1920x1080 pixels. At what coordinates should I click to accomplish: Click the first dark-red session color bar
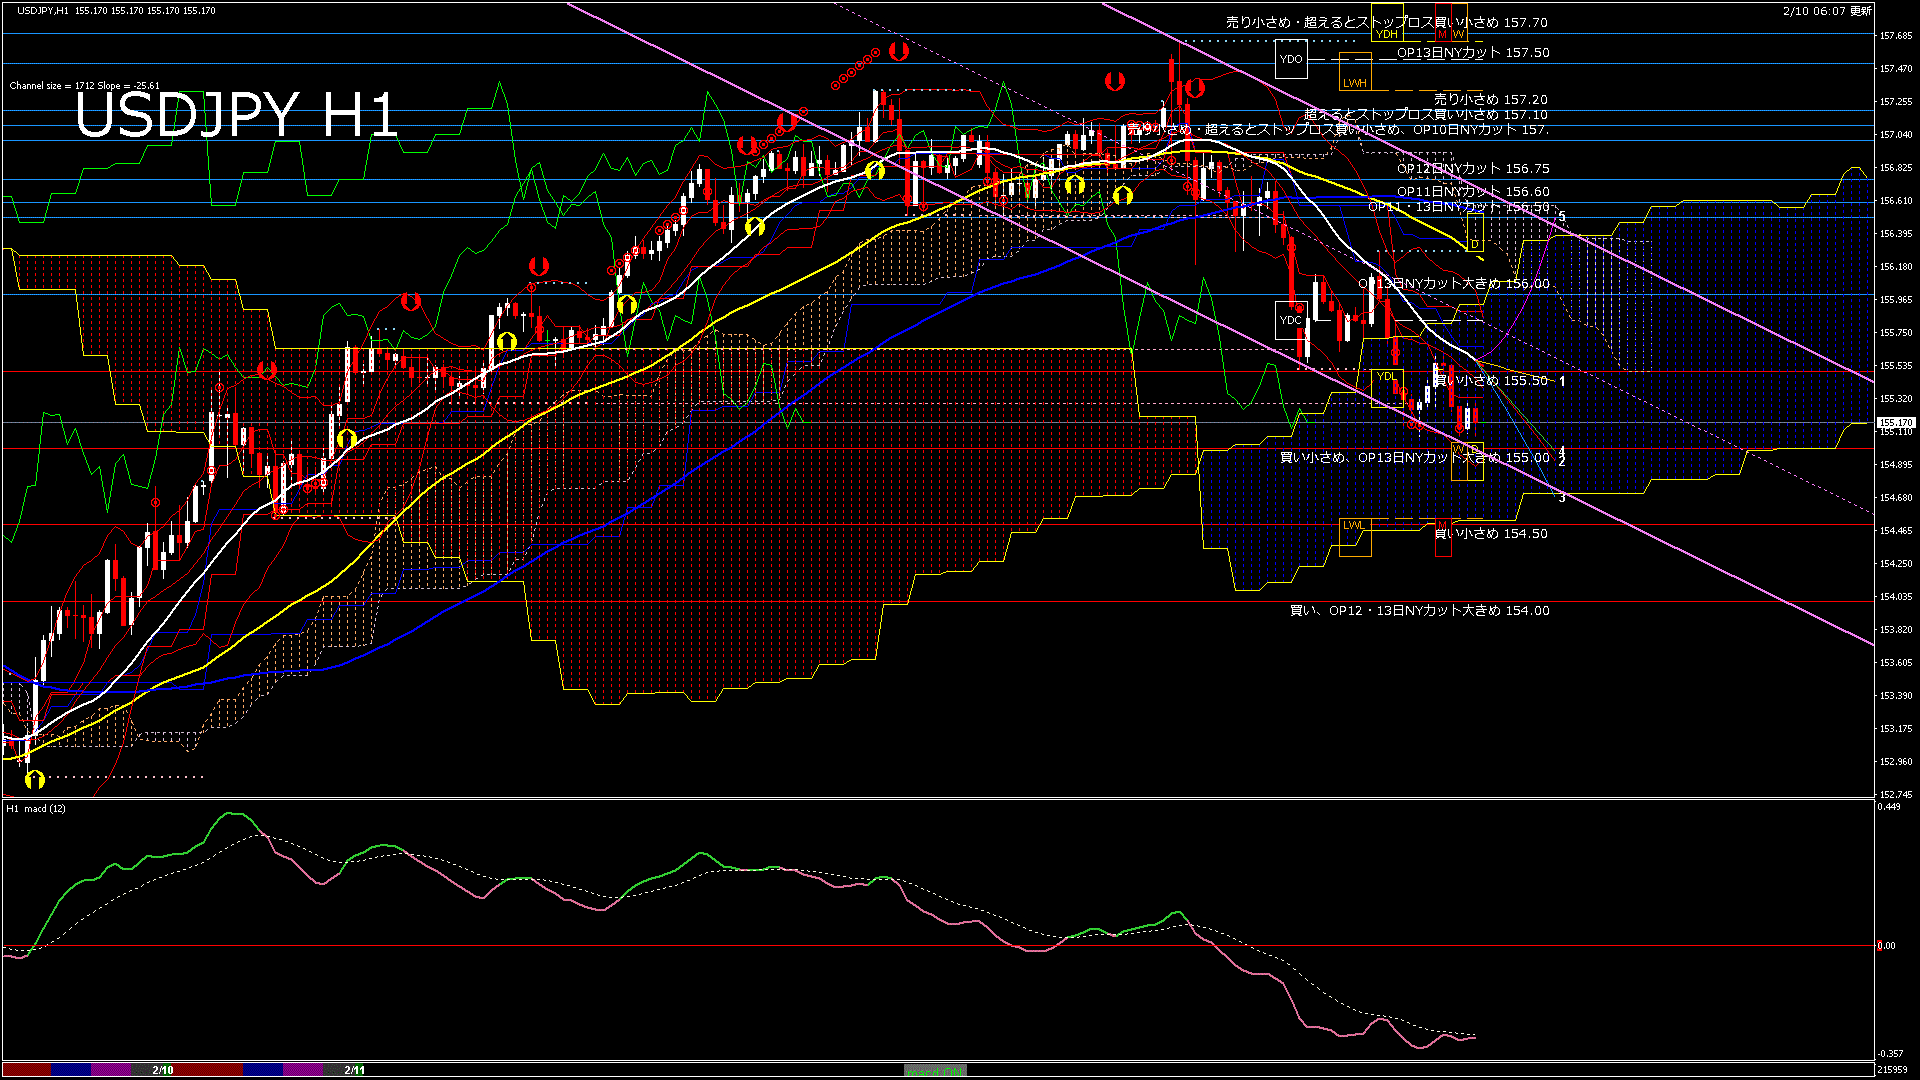[x=27, y=1070]
